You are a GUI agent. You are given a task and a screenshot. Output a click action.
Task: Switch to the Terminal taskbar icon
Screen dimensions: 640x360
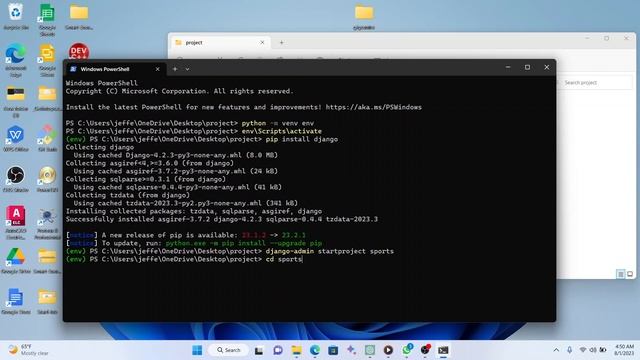tap(443, 350)
